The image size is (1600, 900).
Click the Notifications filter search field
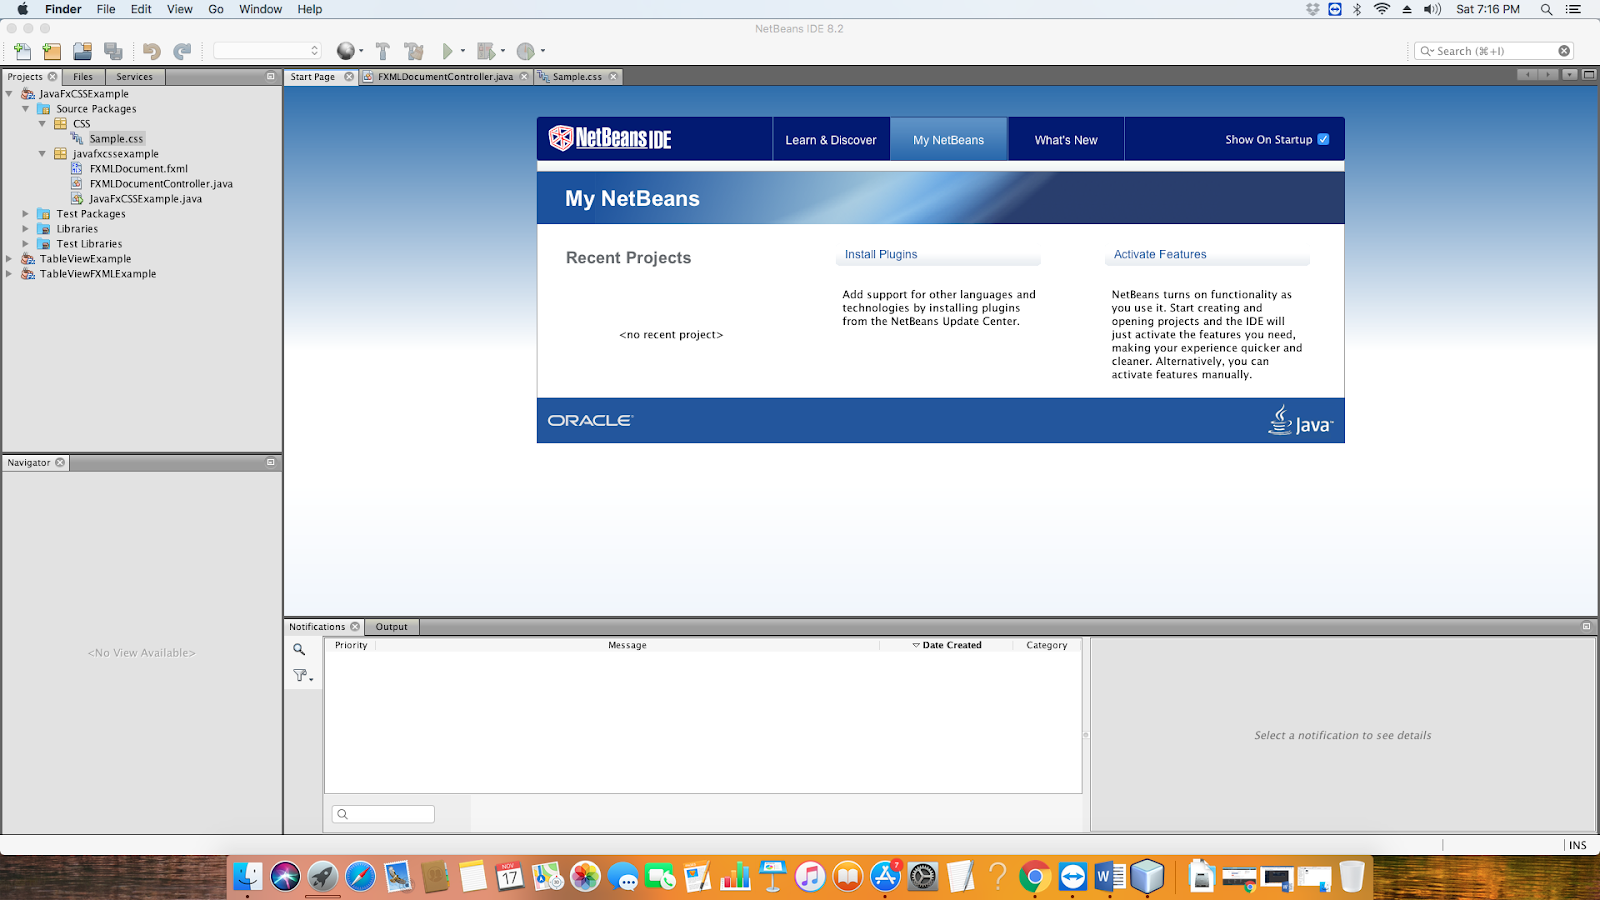coord(383,814)
